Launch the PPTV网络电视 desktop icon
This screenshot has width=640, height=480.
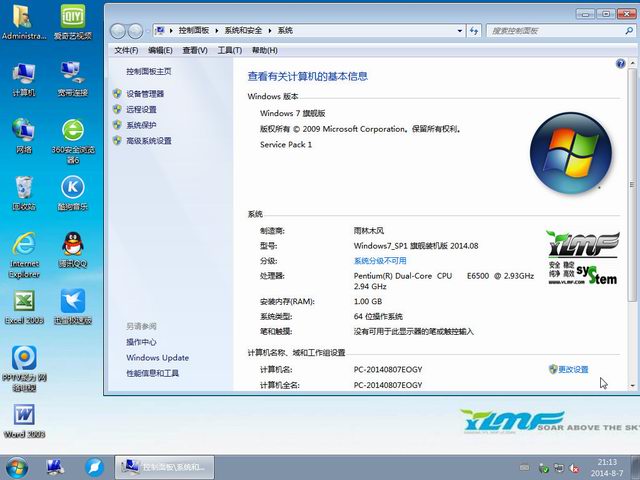coord(24,369)
